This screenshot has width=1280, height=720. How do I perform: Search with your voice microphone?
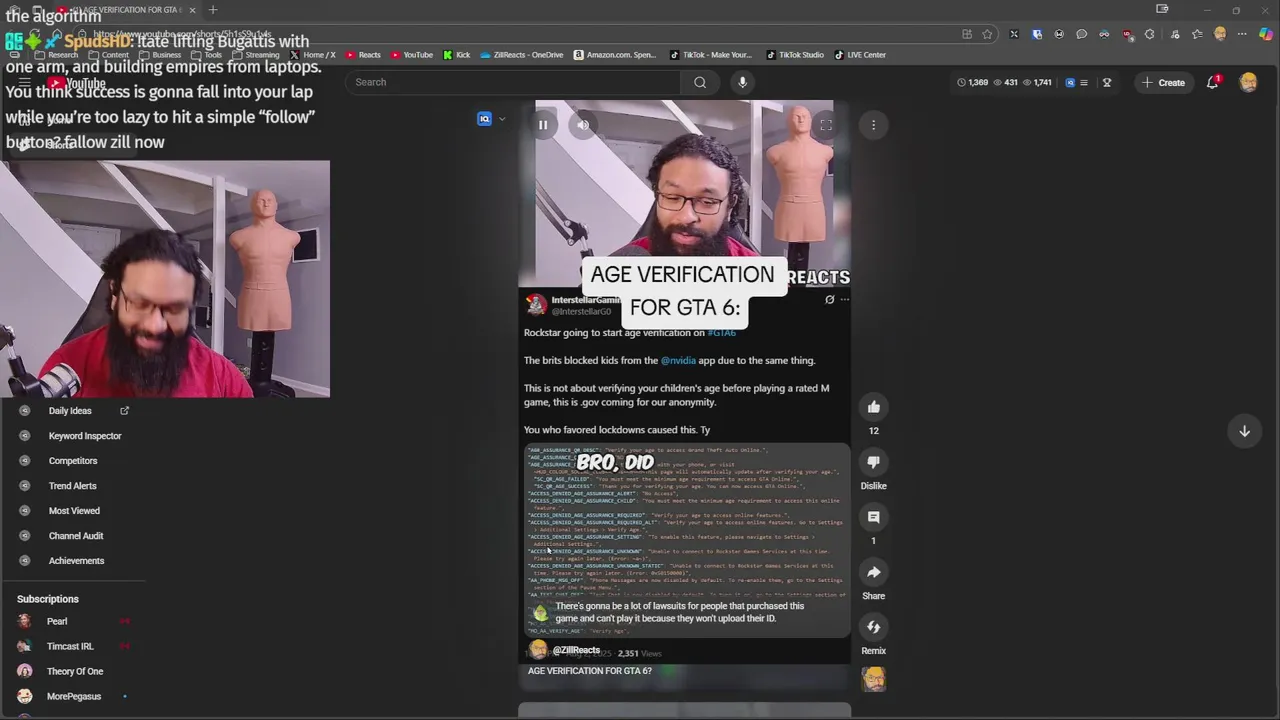click(742, 82)
